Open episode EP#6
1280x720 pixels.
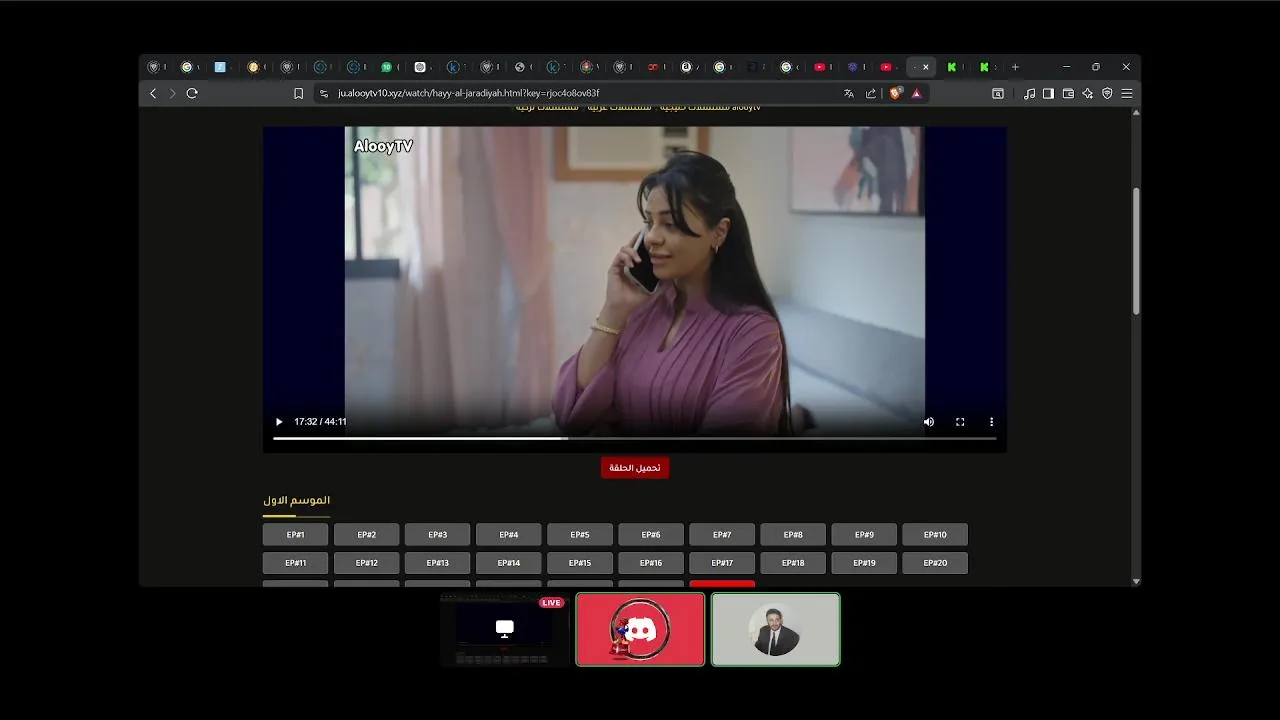pyautogui.click(x=650, y=535)
